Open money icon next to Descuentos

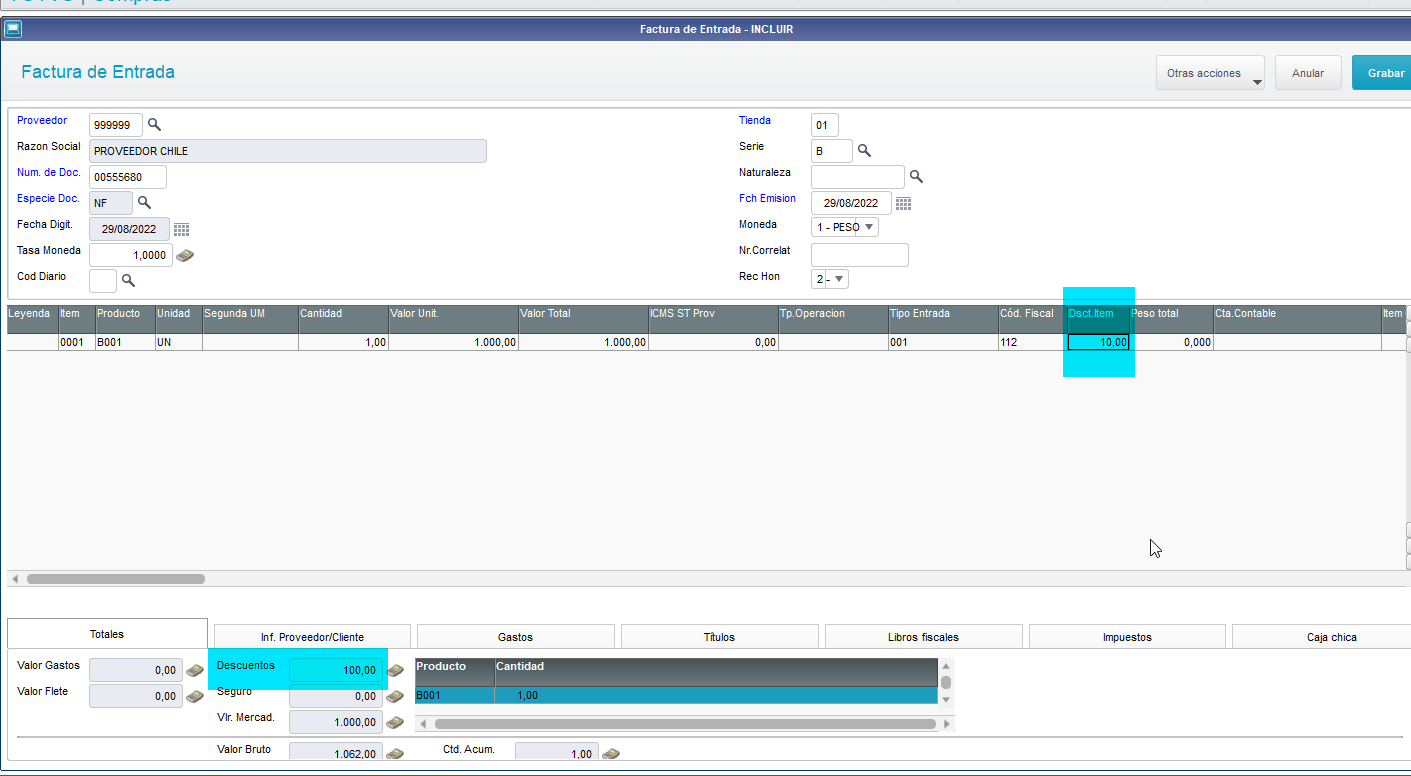(x=395, y=671)
